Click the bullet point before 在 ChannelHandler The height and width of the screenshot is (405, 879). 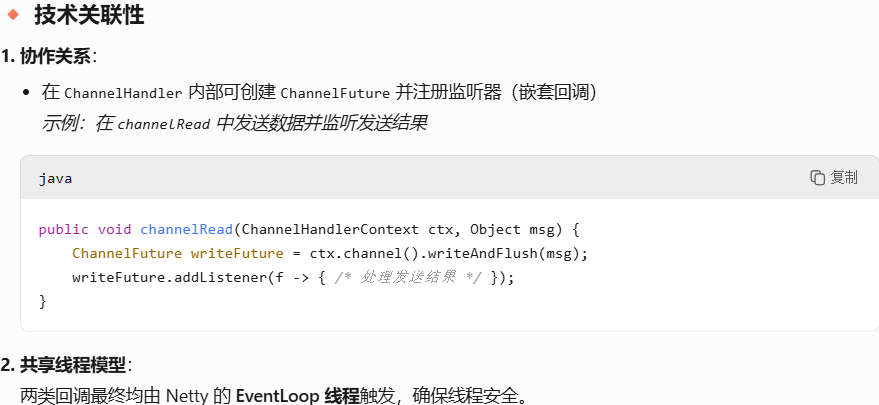coord(26,93)
